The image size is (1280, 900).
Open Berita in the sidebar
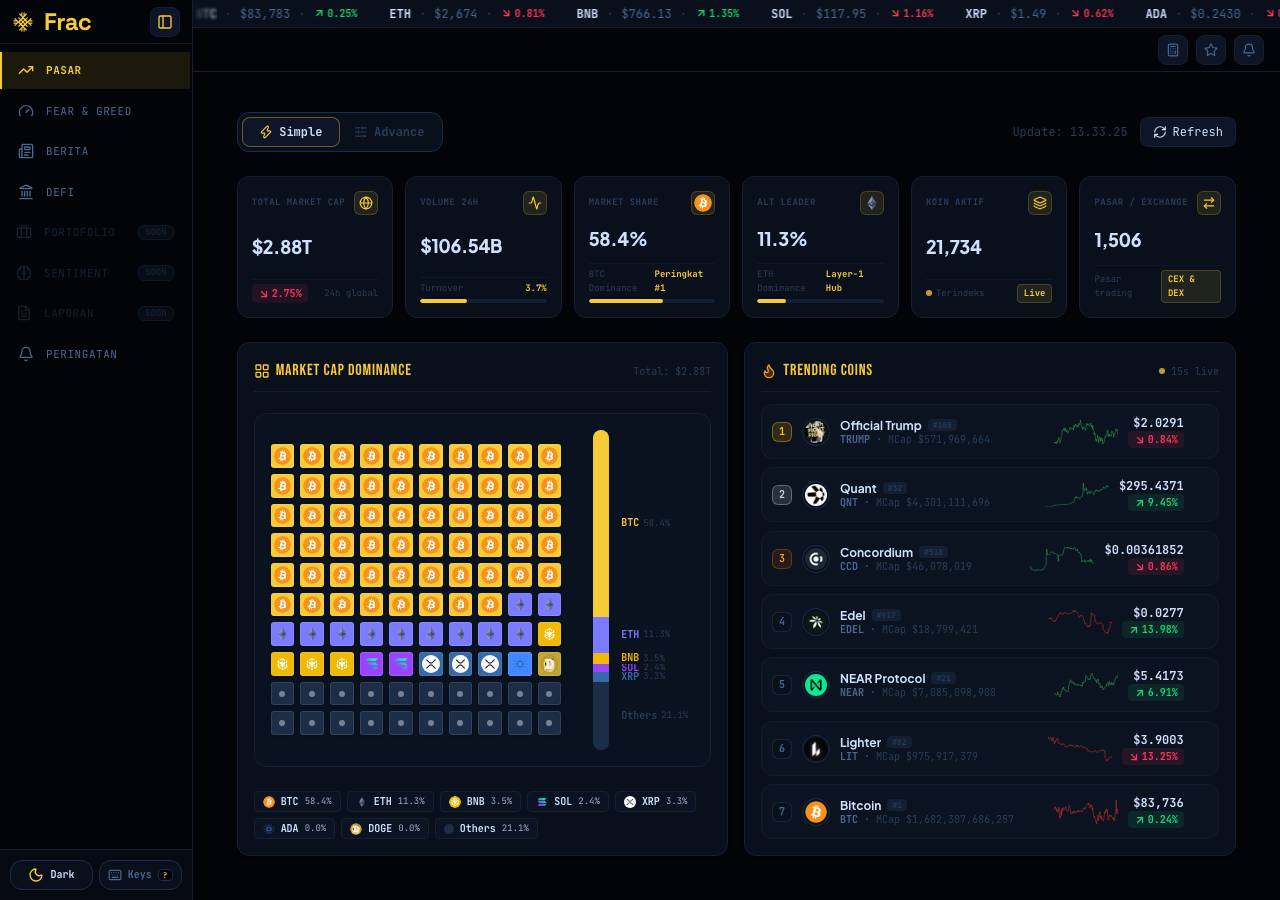pyautogui.click(x=95, y=151)
